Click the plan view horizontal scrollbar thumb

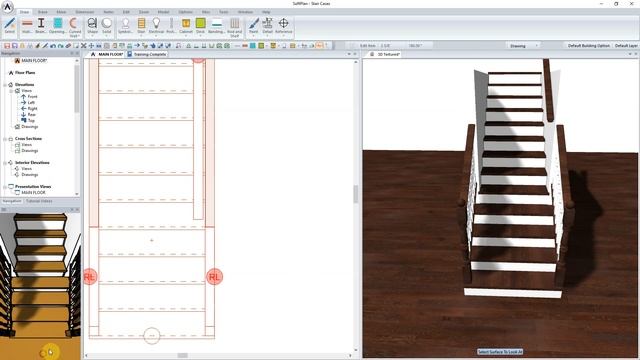[182, 356]
